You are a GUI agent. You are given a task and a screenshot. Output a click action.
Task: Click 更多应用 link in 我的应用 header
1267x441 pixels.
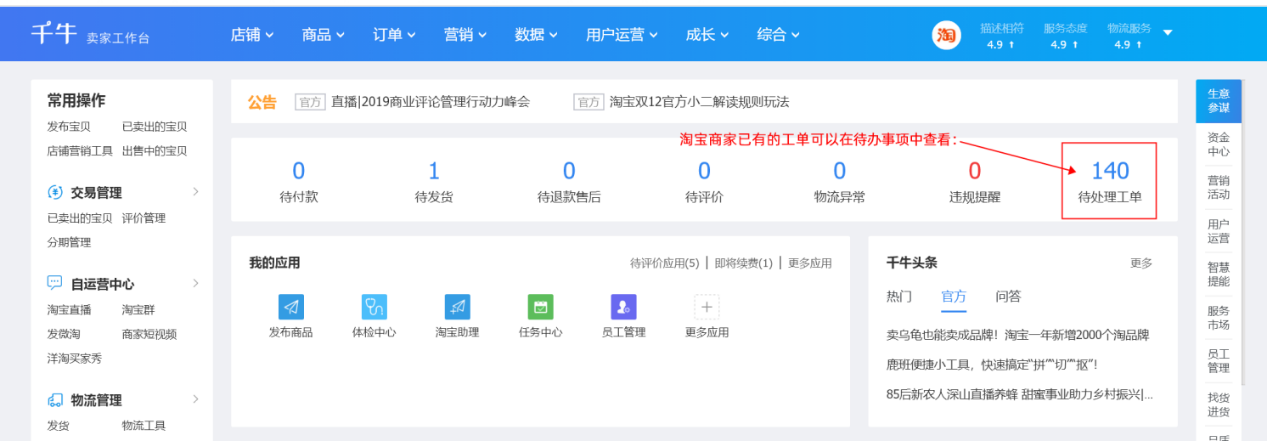(809, 263)
